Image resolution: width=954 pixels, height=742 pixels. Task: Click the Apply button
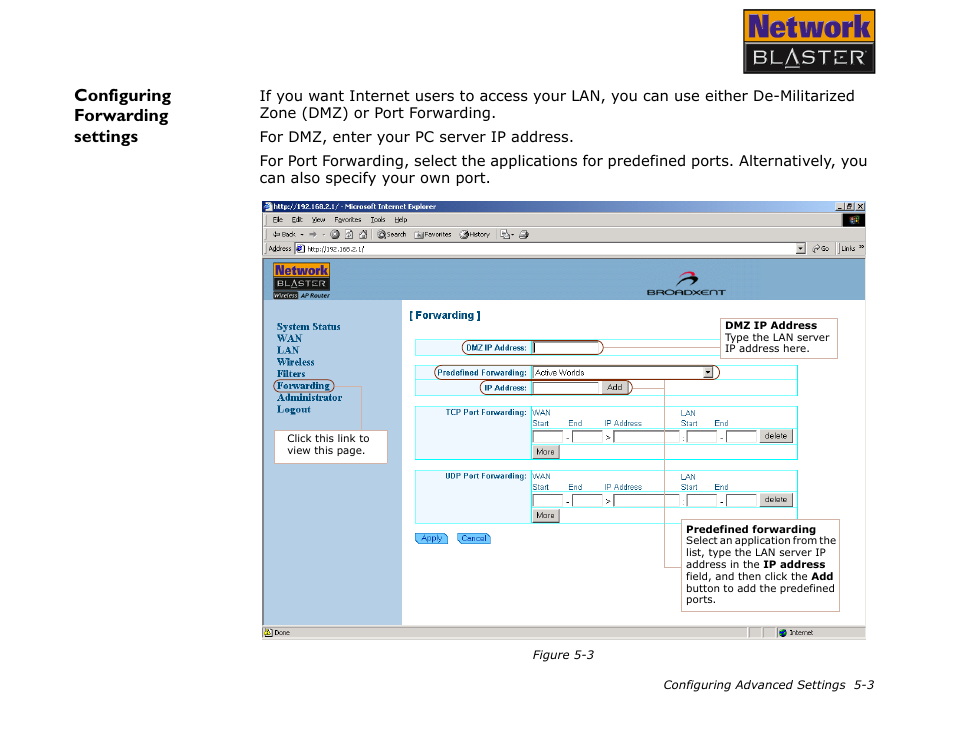pos(431,538)
